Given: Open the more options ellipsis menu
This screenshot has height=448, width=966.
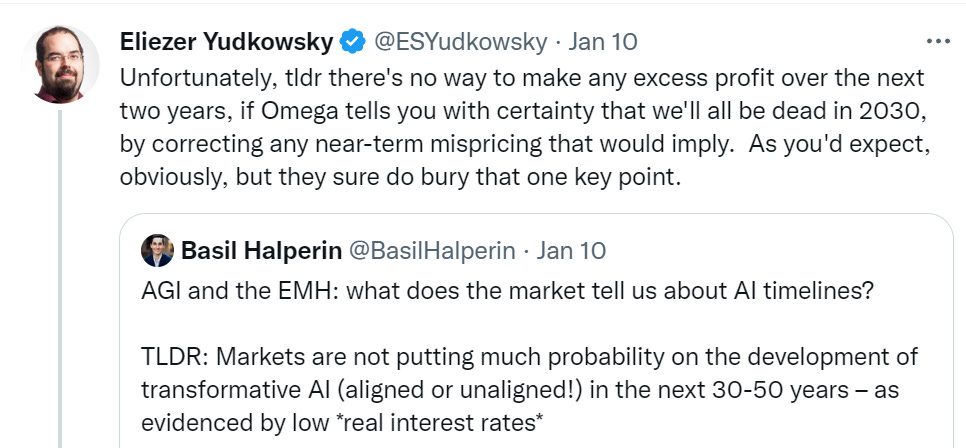Looking at the screenshot, I should (x=938, y=42).
